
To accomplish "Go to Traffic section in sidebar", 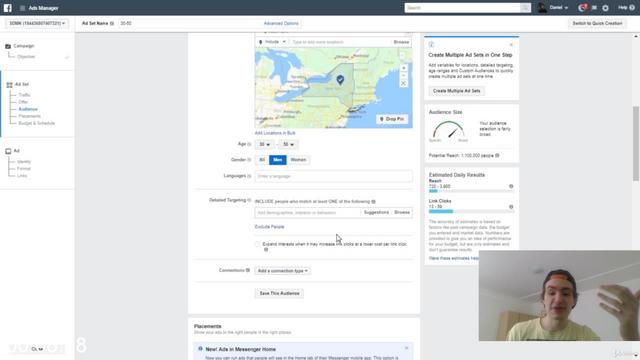I will coord(24,95).
